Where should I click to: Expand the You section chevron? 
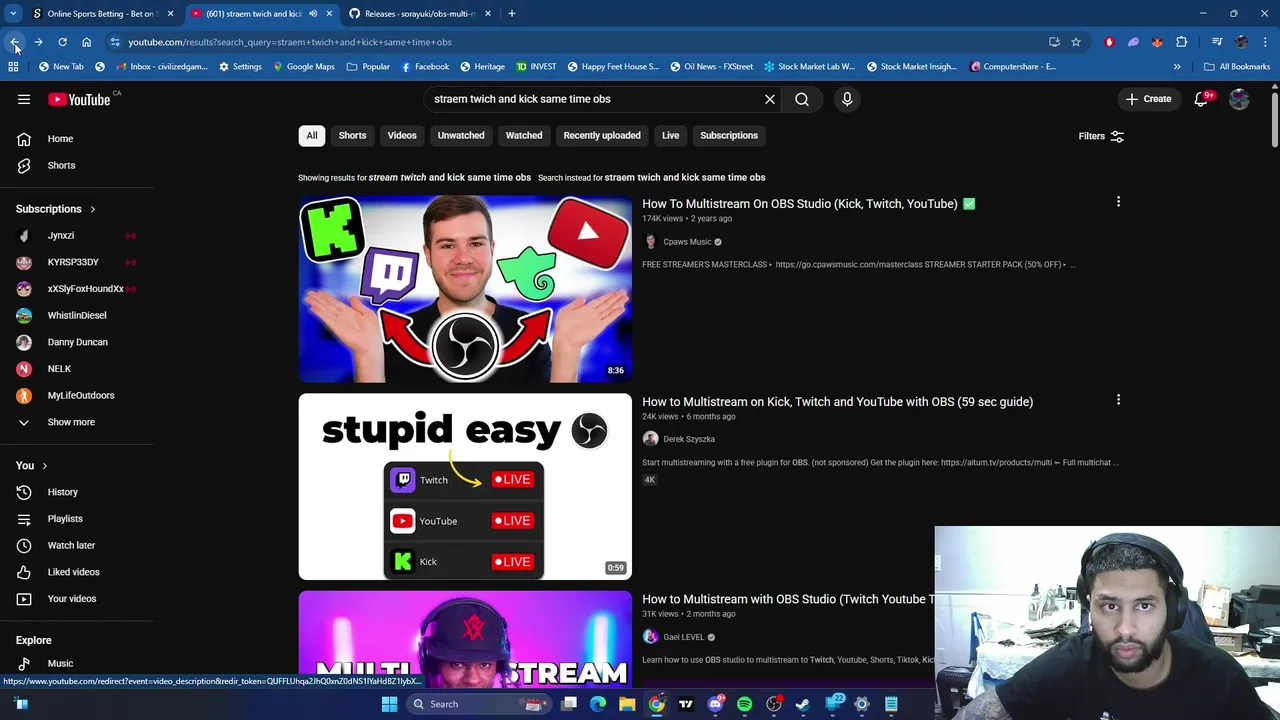click(44, 466)
